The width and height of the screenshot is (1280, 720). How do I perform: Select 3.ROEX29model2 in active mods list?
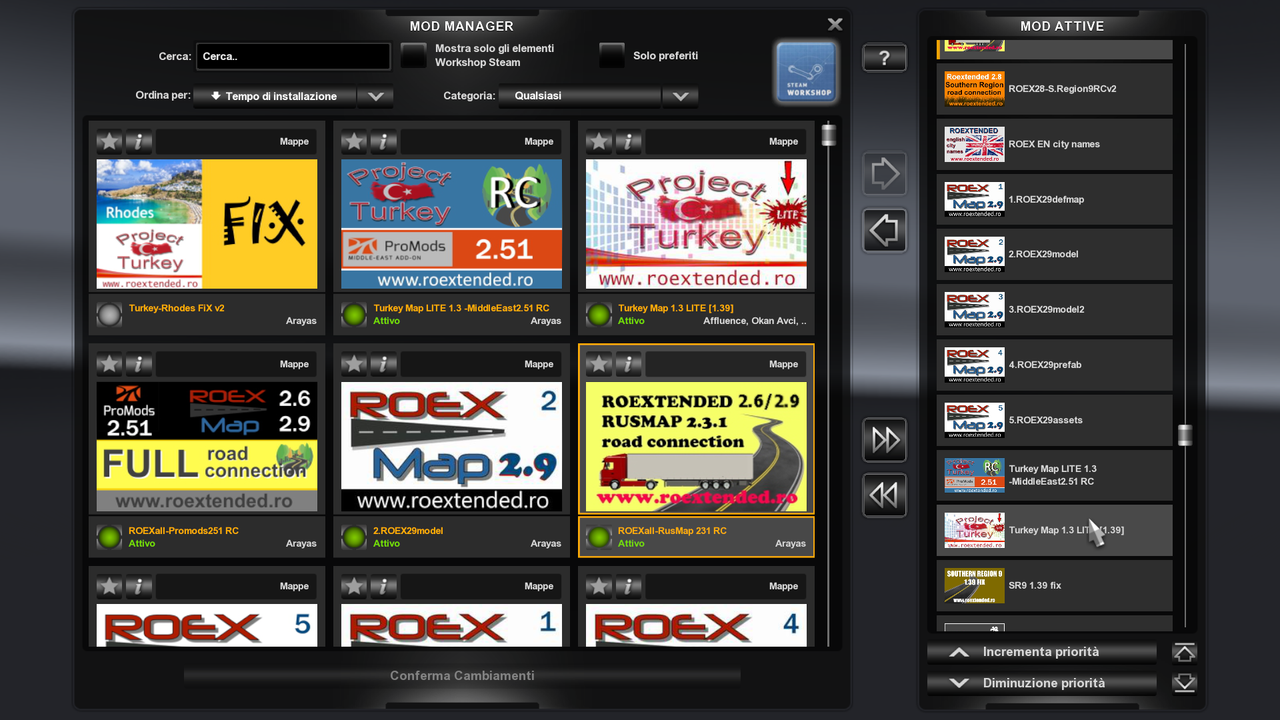pyautogui.click(x=1054, y=309)
